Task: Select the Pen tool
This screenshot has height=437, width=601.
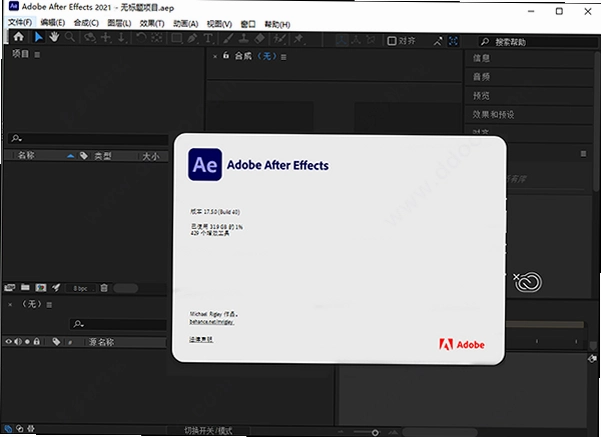Action: [192, 38]
